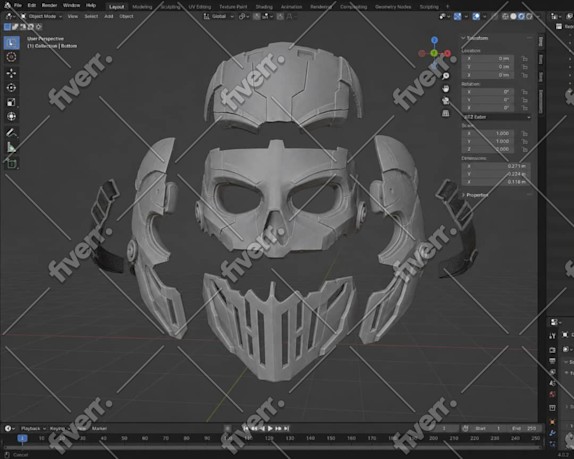This screenshot has height=459, width=574.
Task: Open the Global transform orientation dropdown
Action: pos(219,16)
